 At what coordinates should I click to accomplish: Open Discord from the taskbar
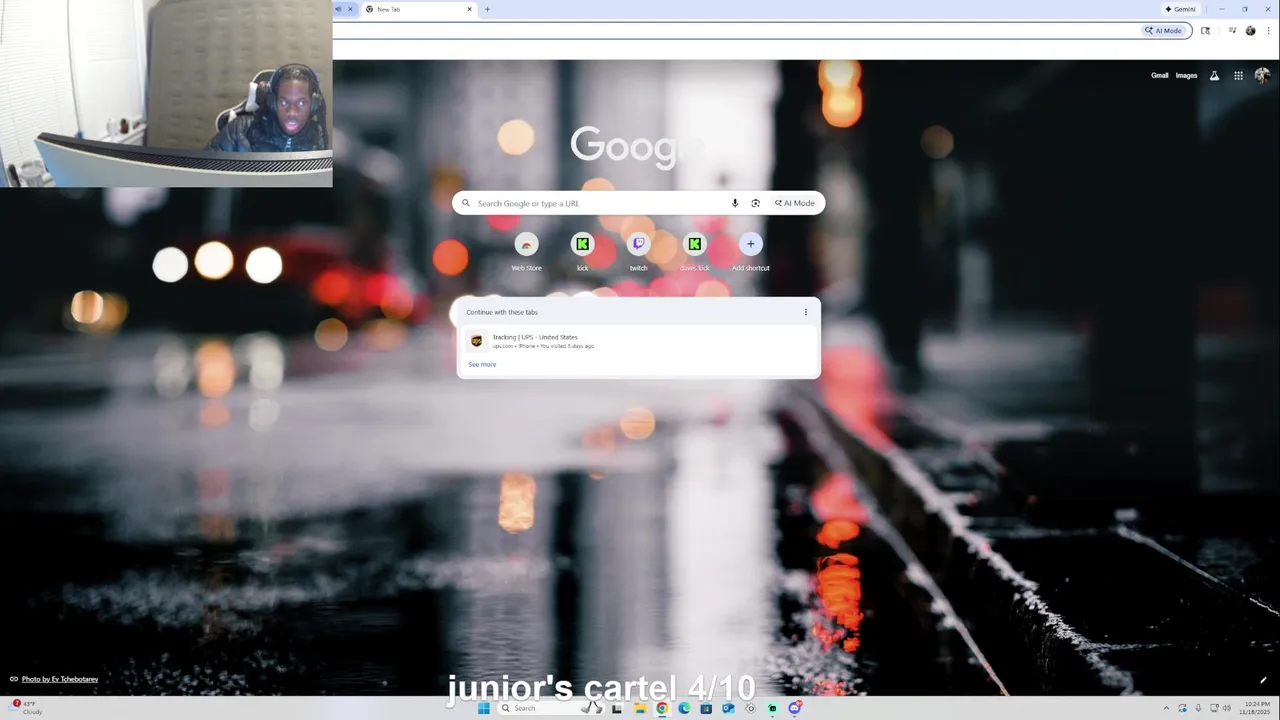pyautogui.click(x=794, y=708)
